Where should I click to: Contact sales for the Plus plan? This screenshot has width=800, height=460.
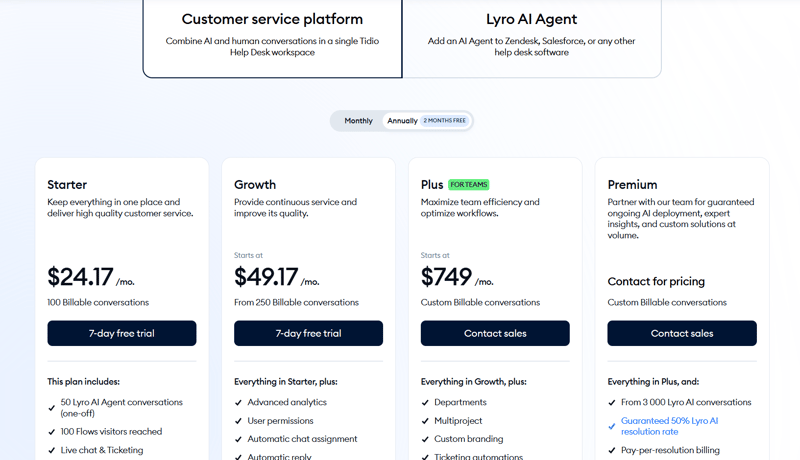click(x=495, y=333)
